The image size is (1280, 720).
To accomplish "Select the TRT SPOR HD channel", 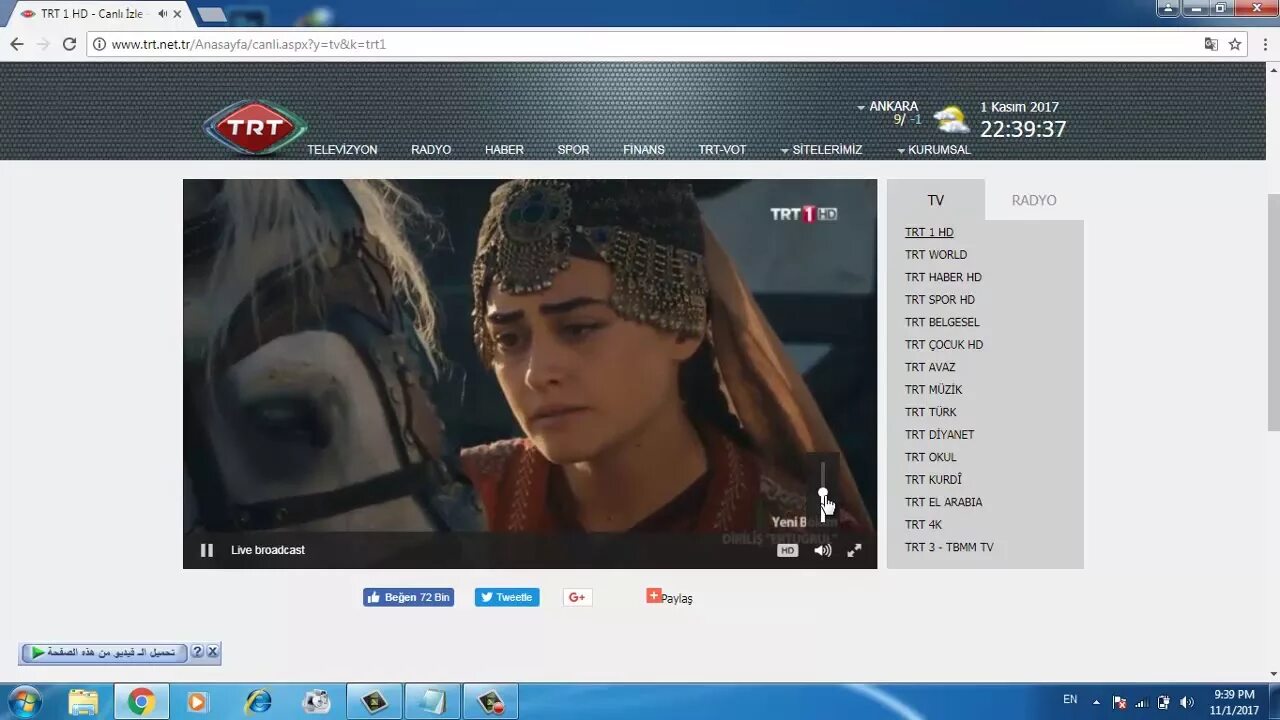I will [940, 300].
